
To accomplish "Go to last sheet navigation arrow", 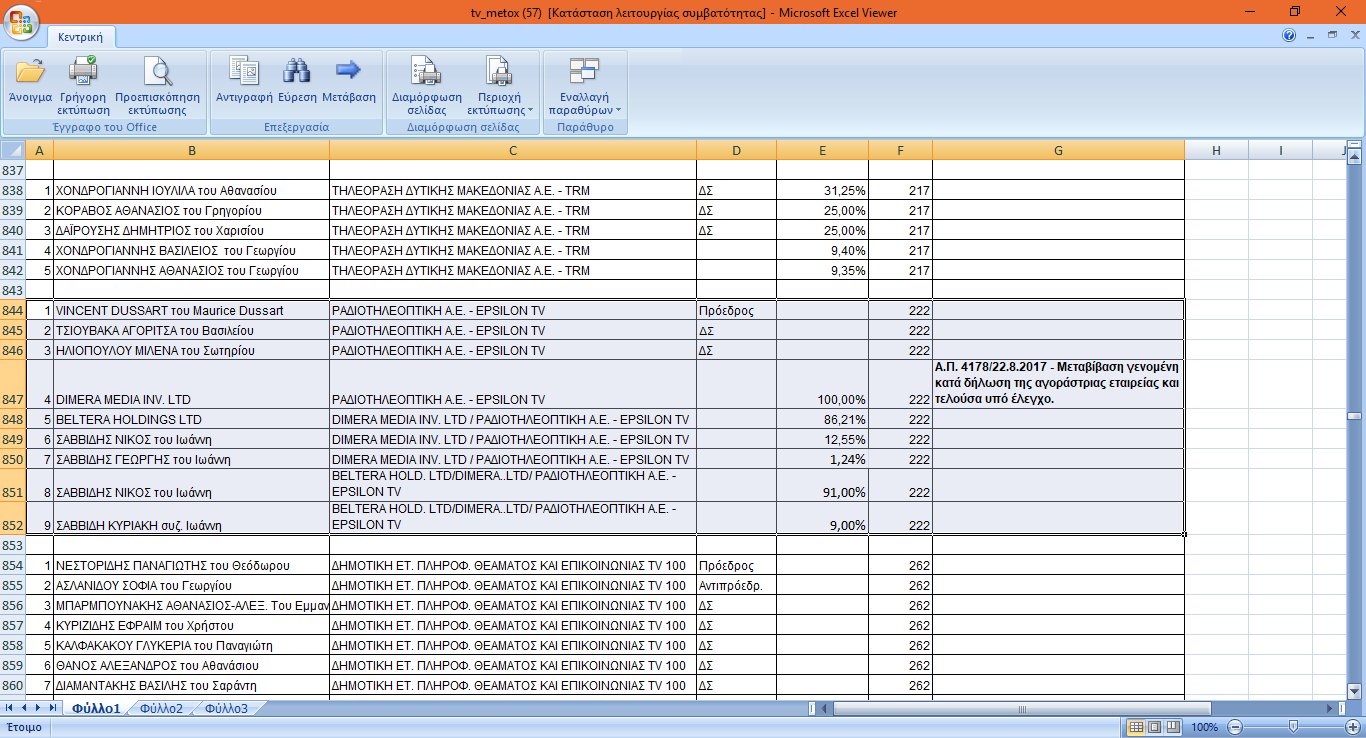I will 54,708.
